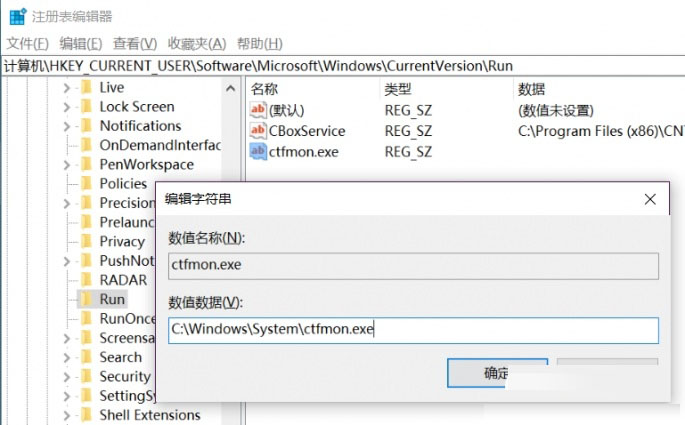
Task: Open the 收藏夹(A) menu
Action: tap(196, 43)
